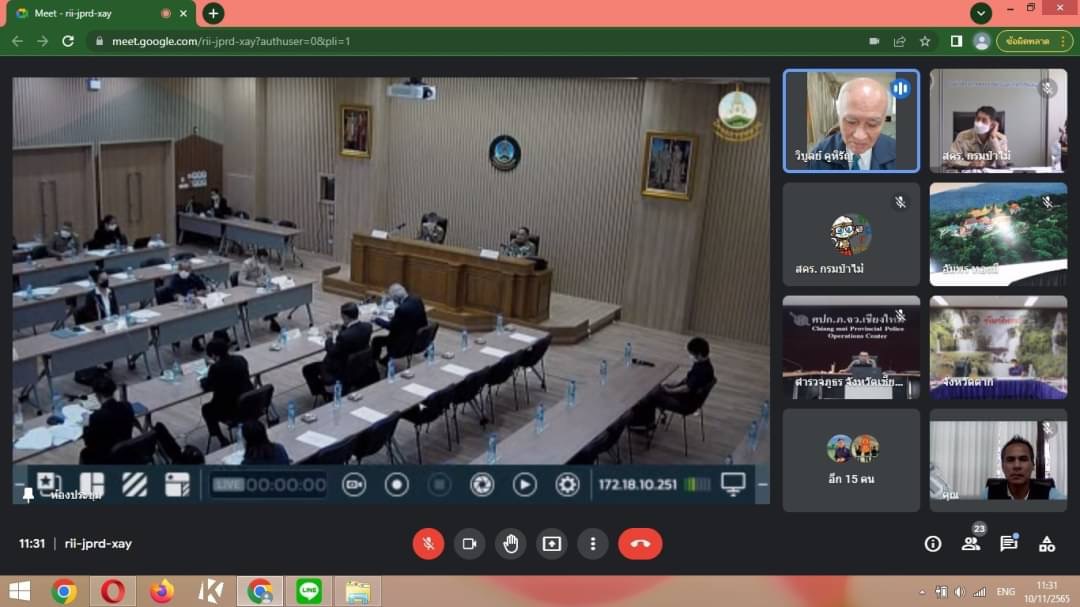
Task: Select the bottom-right man in suit tile
Action: (x=998, y=460)
